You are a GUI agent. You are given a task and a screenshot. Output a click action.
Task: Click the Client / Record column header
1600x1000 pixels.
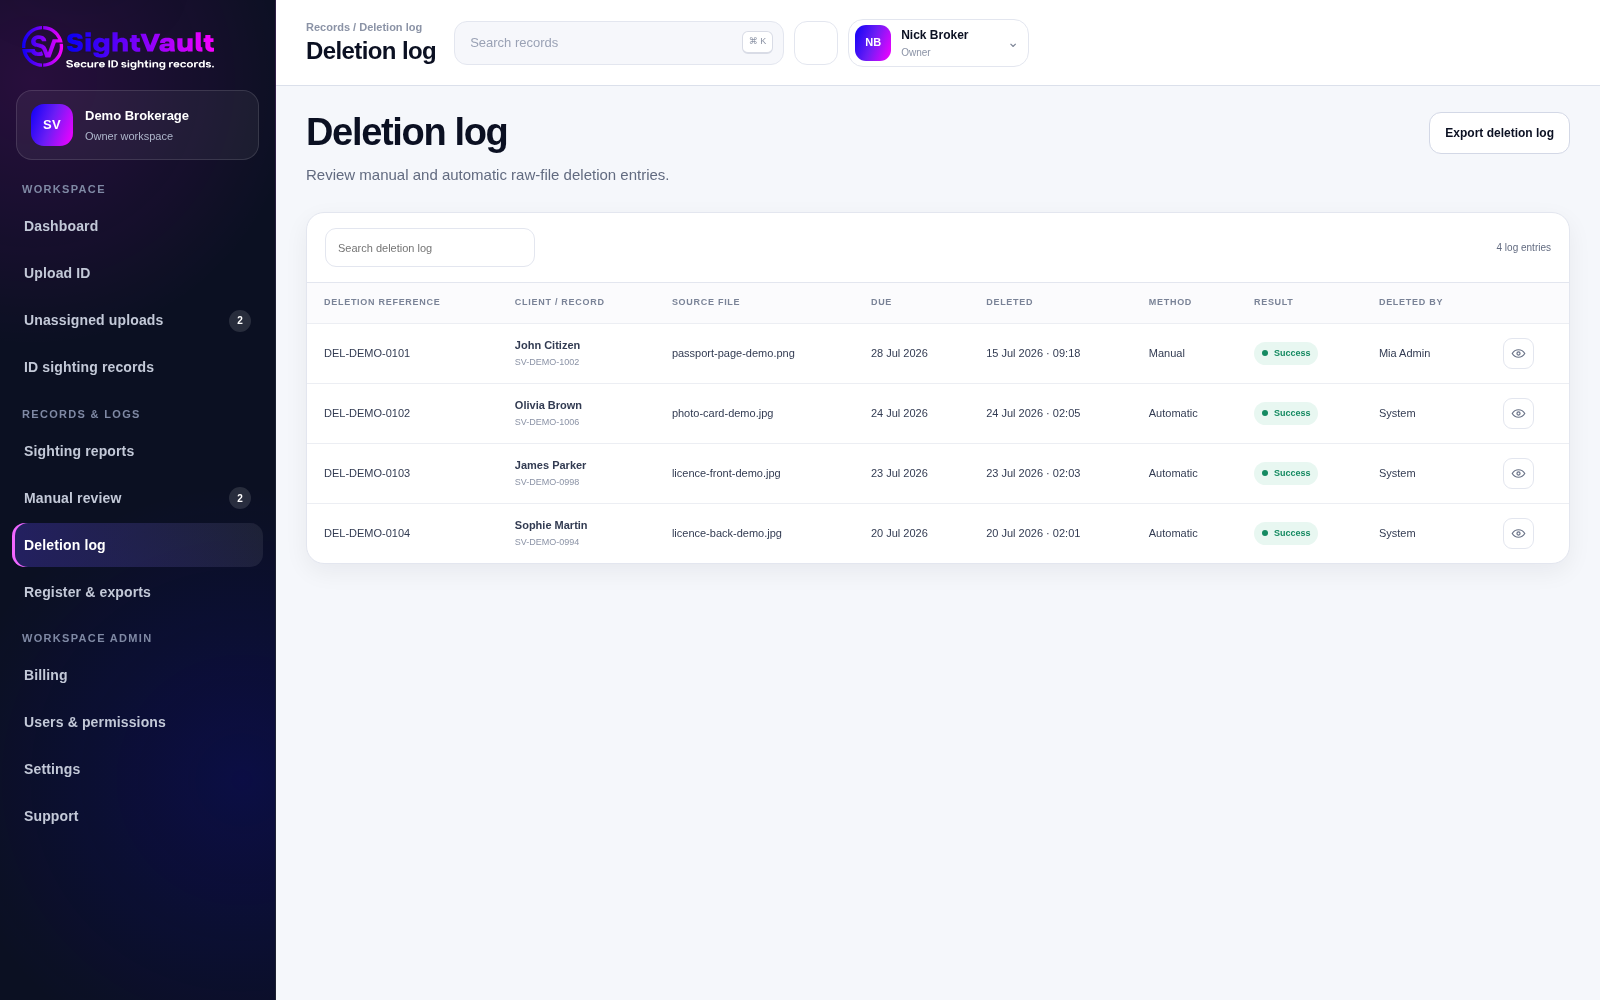click(559, 302)
